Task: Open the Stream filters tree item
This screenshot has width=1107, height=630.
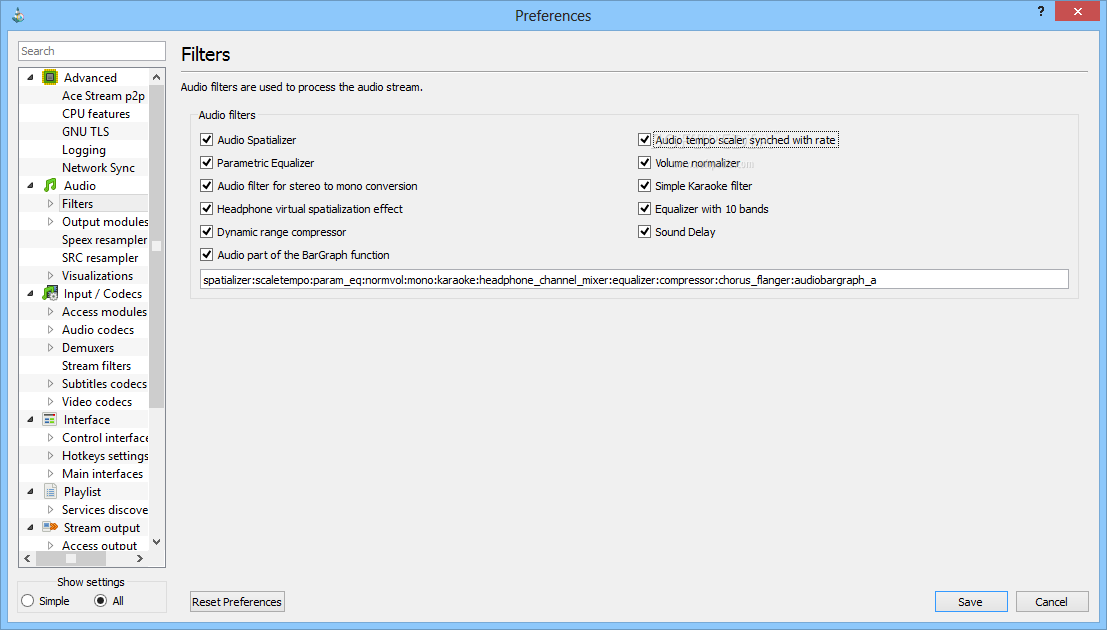Action: [96, 366]
